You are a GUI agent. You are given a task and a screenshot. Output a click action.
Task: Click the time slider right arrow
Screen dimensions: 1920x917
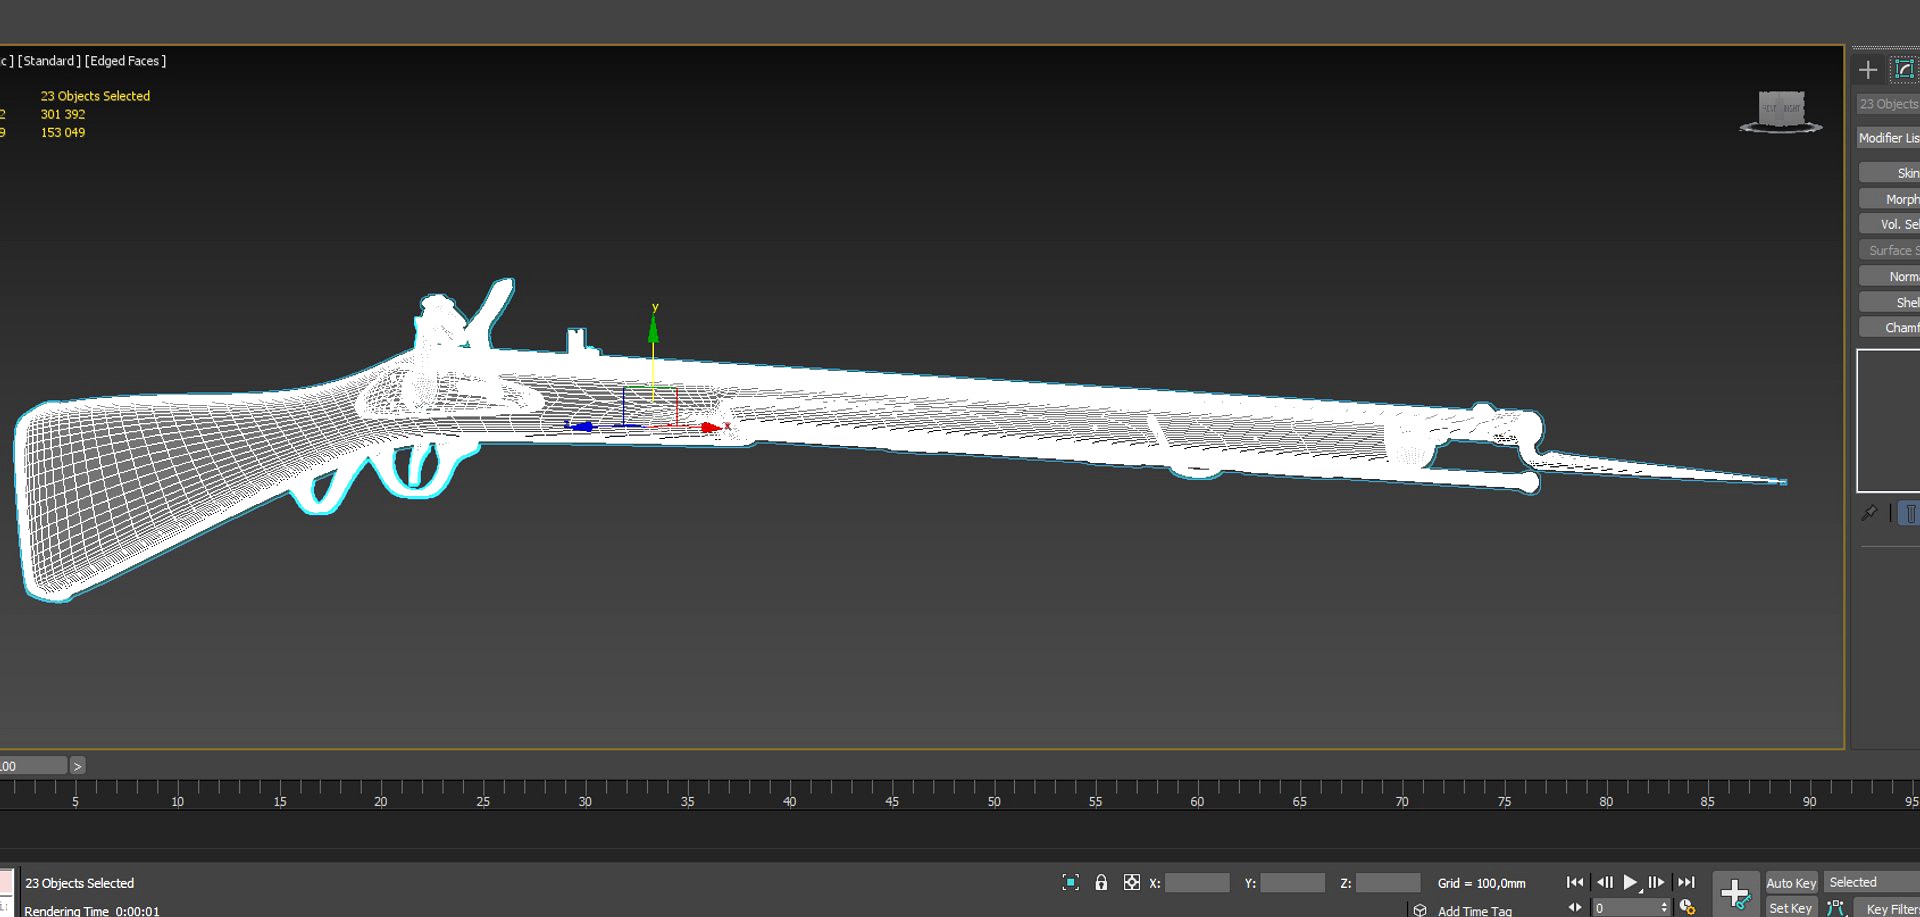77,766
